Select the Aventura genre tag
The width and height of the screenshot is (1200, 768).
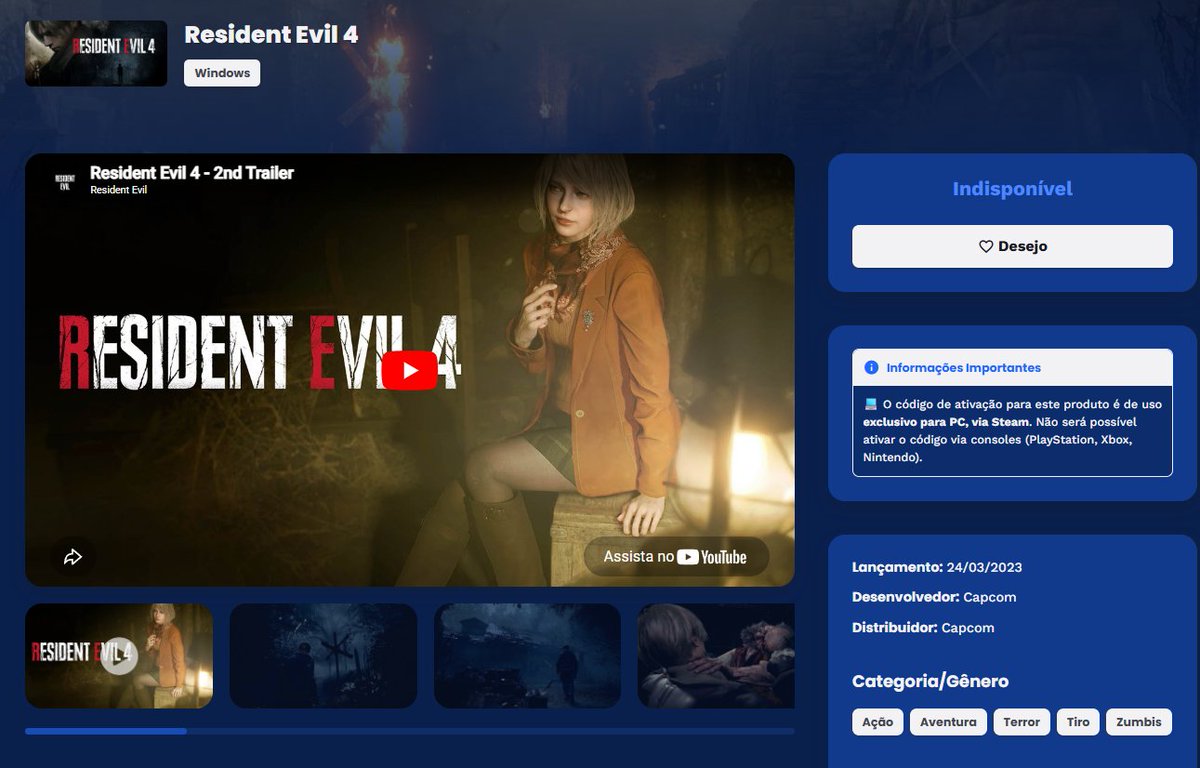coord(948,722)
